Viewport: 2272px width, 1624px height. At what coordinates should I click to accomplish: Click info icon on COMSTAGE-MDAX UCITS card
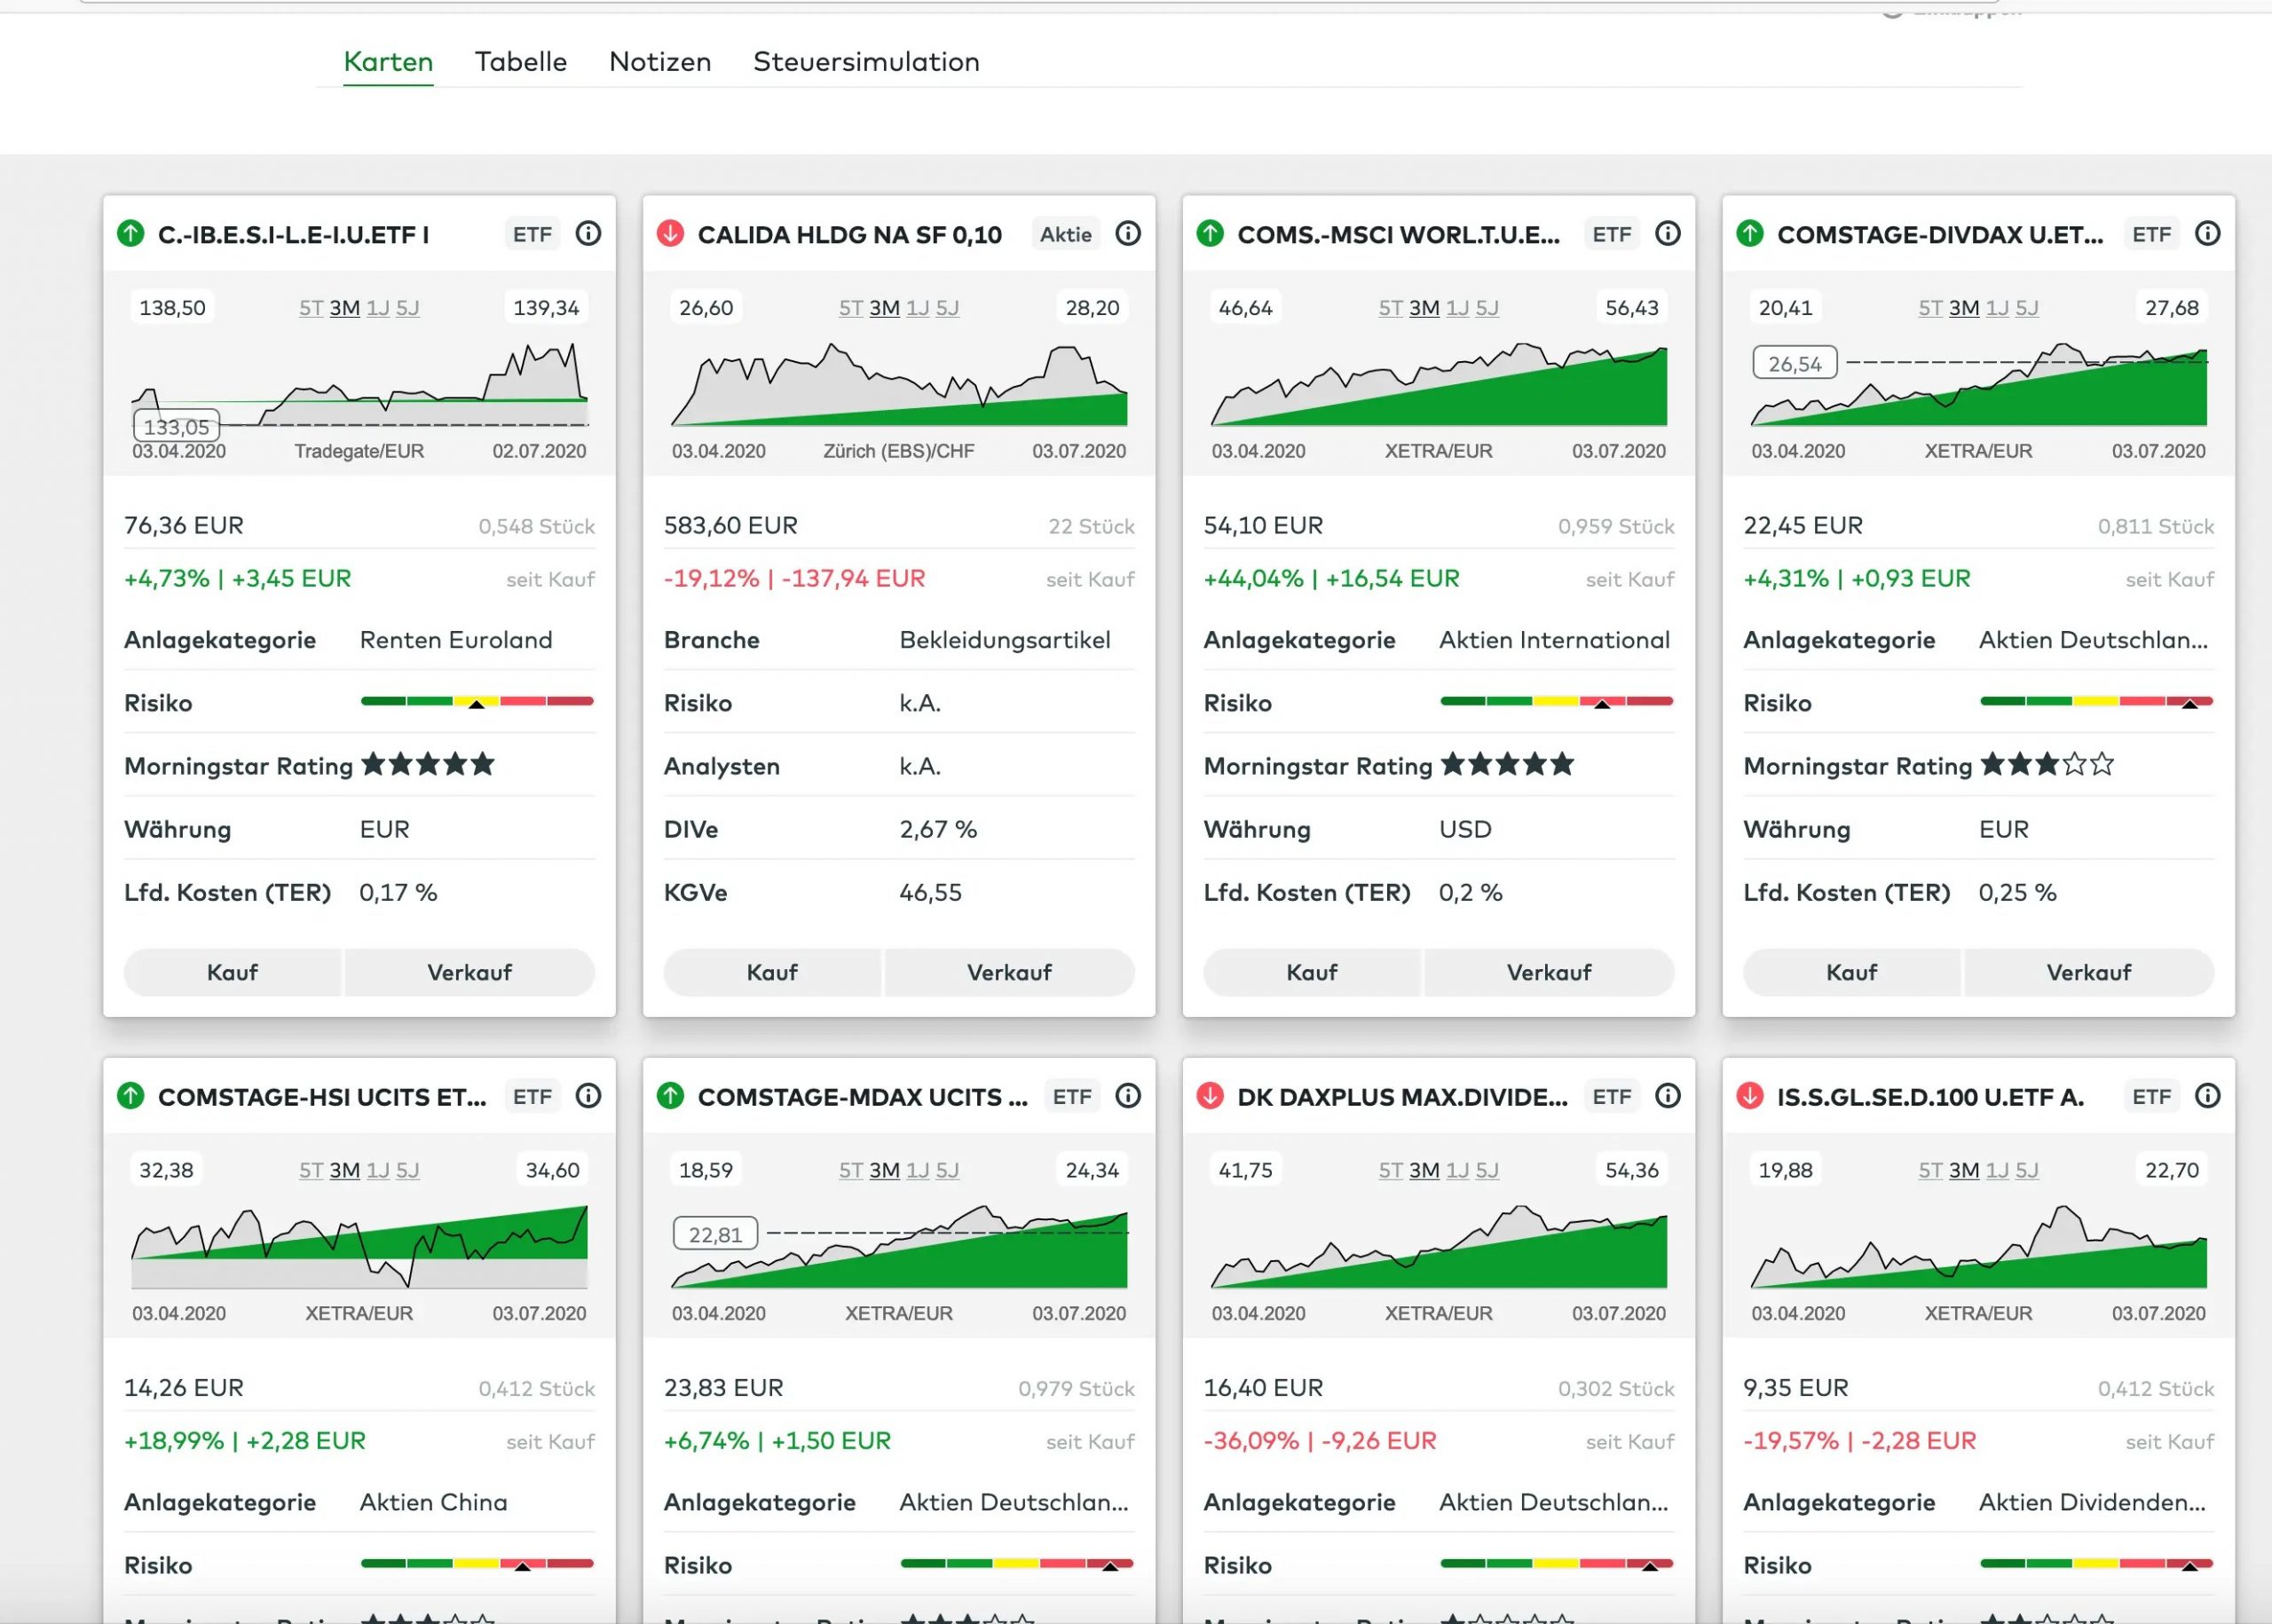(x=1127, y=1096)
